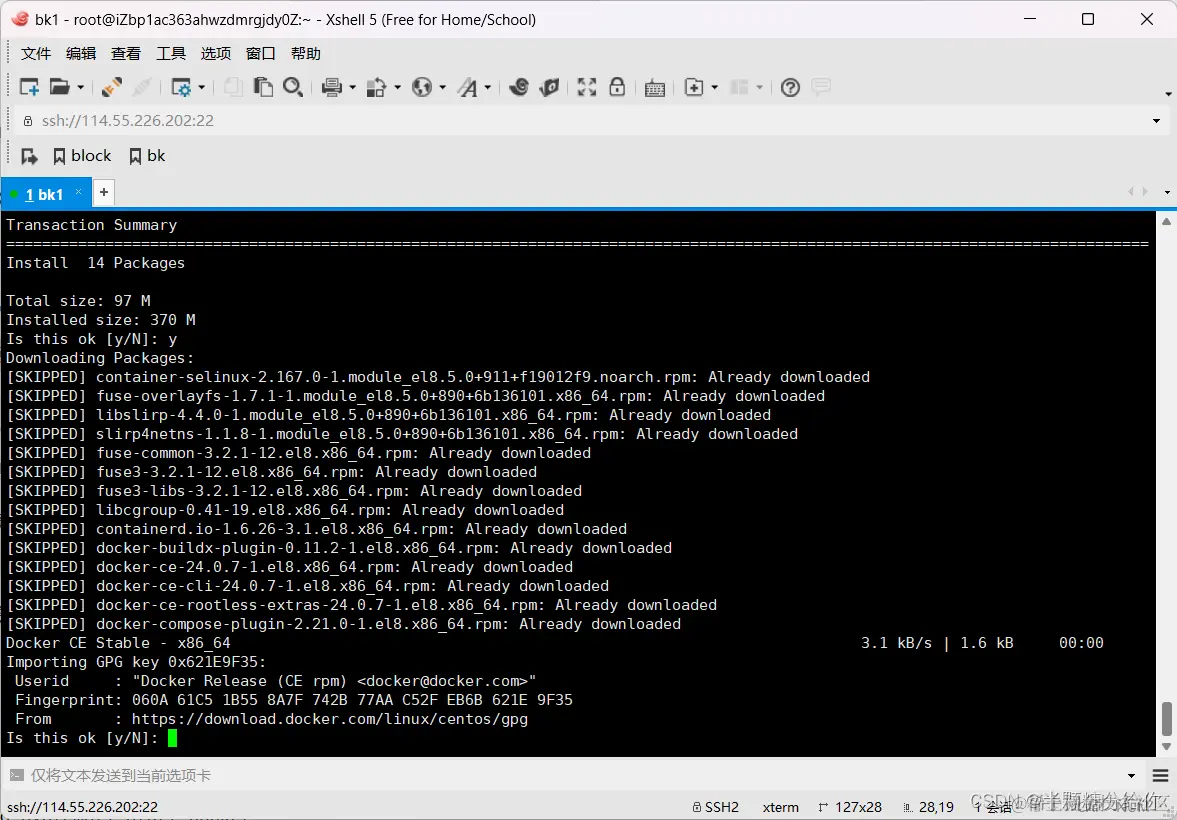Click the docker GPG URL in terminal
The height and width of the screenshot is (820, 1177).
click(x=330, y=719)
